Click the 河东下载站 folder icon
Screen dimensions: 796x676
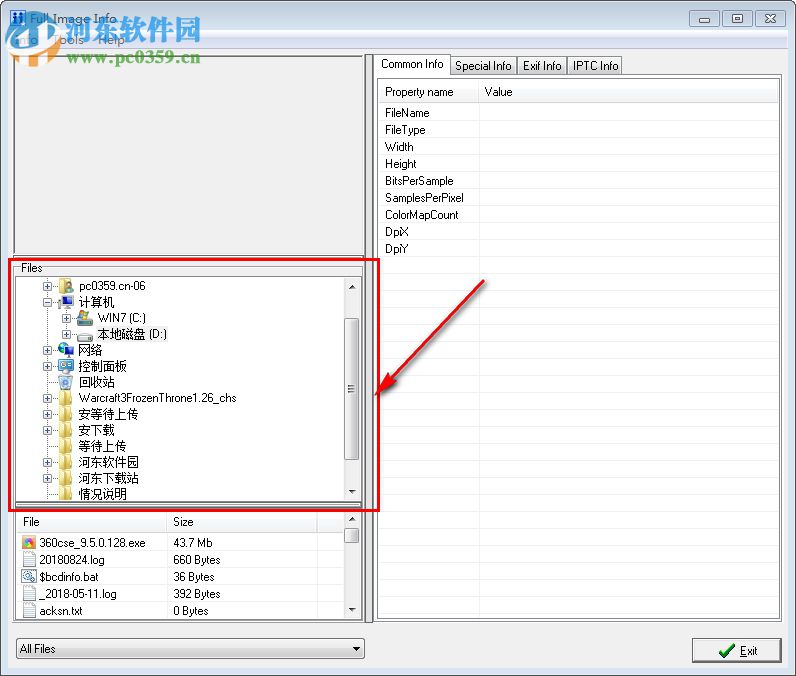pyautogui.click(x=65, y=478)
